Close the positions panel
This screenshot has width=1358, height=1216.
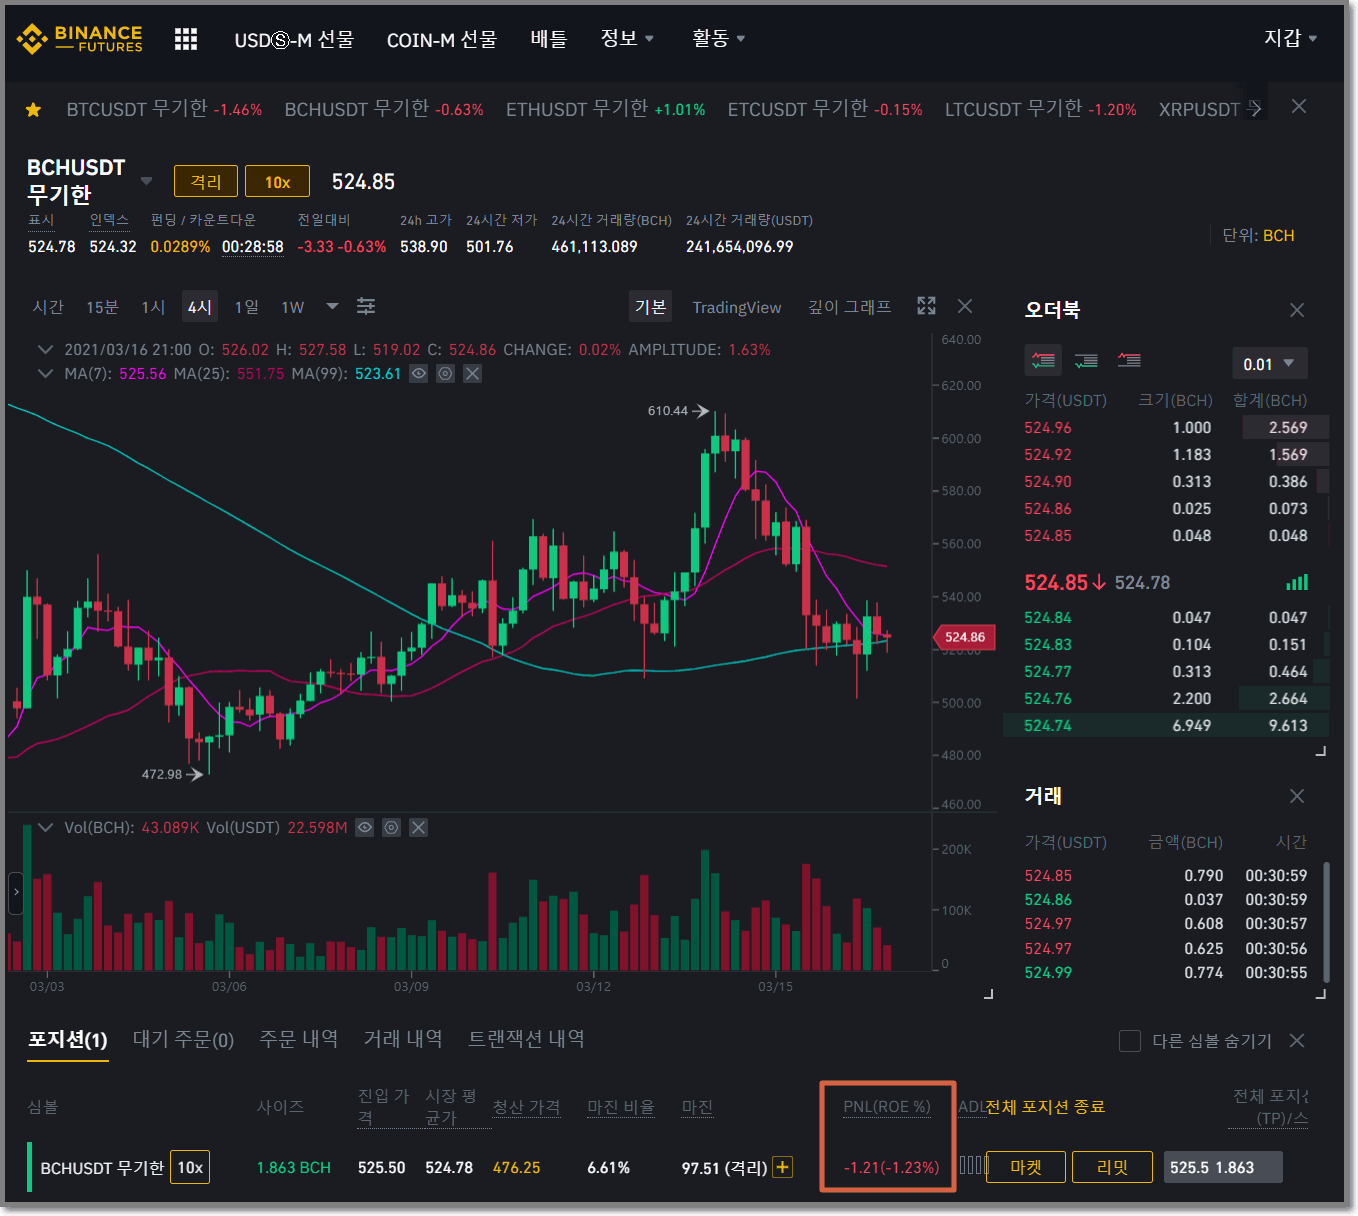(1297, 1041)
